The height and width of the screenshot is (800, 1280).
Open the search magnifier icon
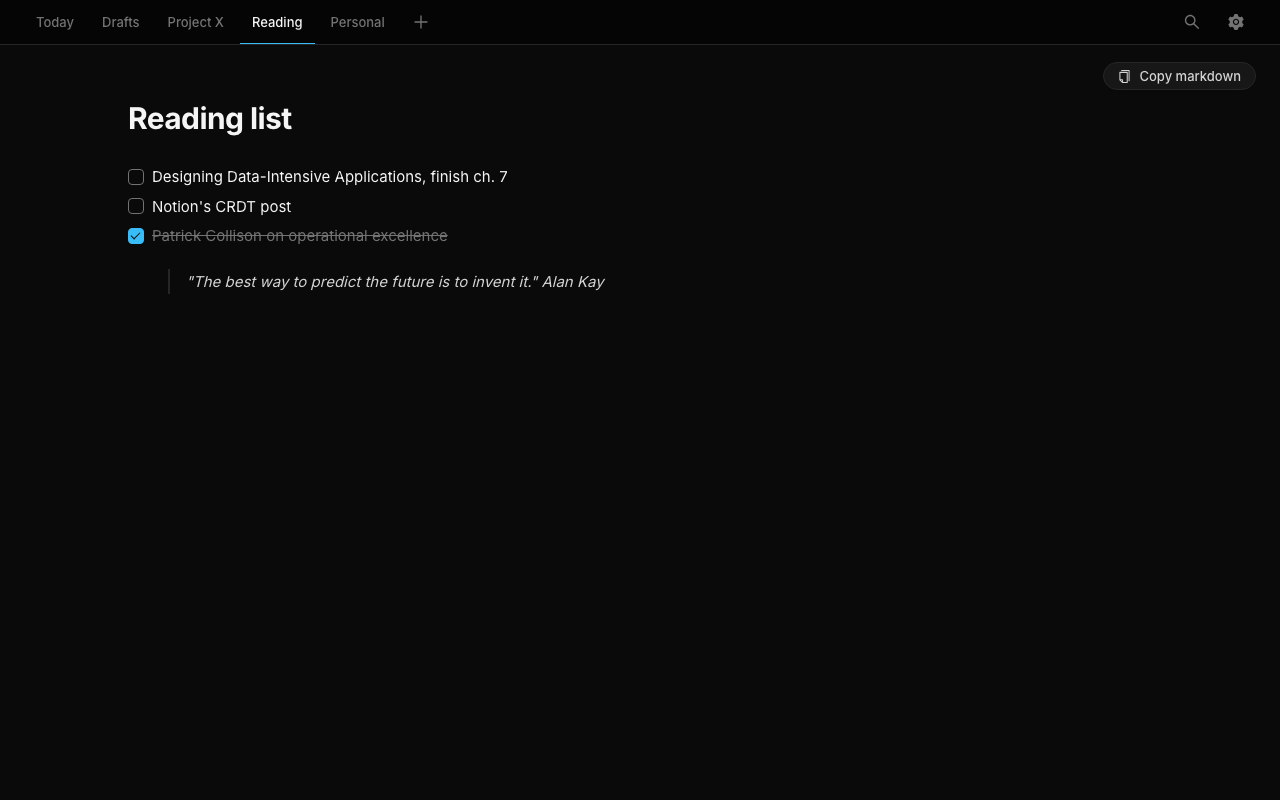1192,22
